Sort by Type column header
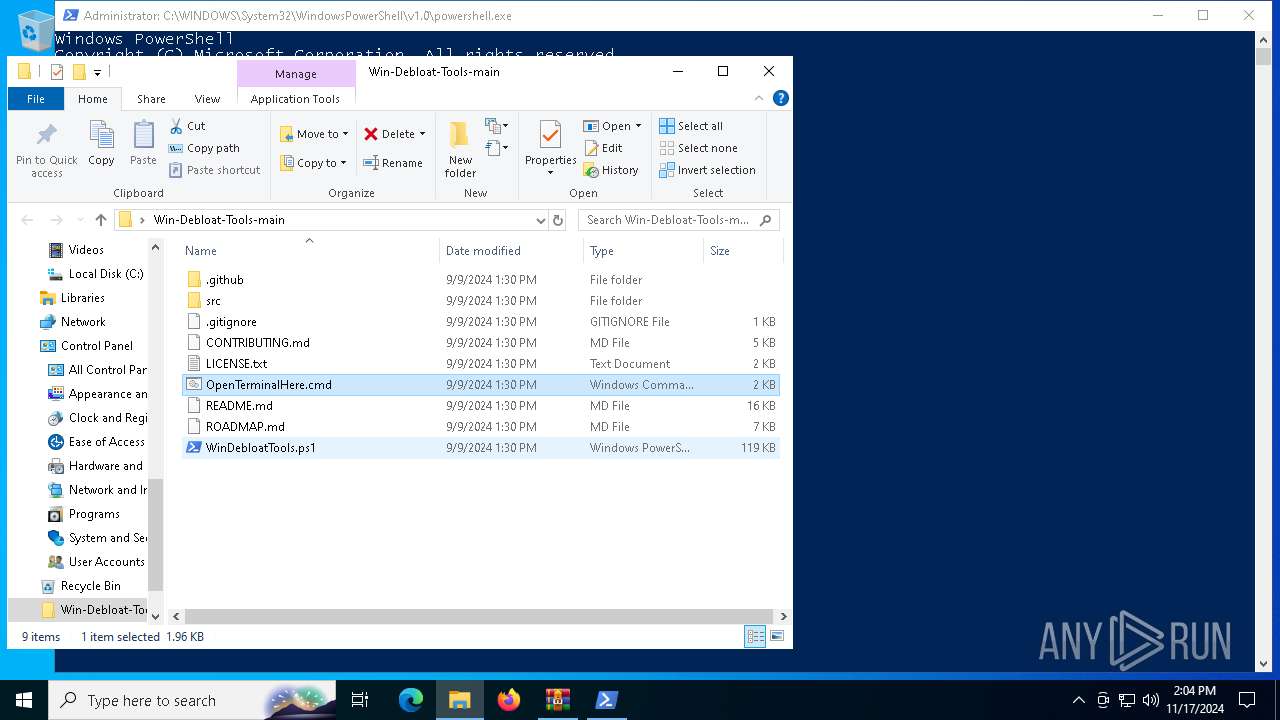 tap(644, 251)
